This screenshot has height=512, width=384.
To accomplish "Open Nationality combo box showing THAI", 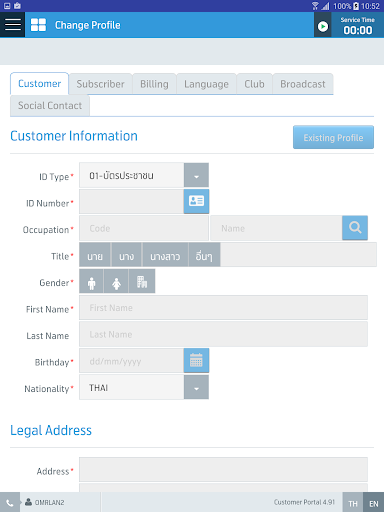I will pos(144,387).
